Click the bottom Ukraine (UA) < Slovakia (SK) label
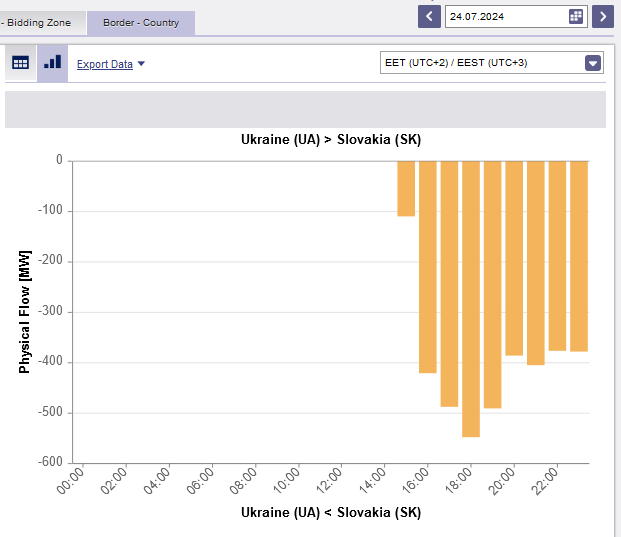This screenshot has height=537, width=621. coord(331,513)
